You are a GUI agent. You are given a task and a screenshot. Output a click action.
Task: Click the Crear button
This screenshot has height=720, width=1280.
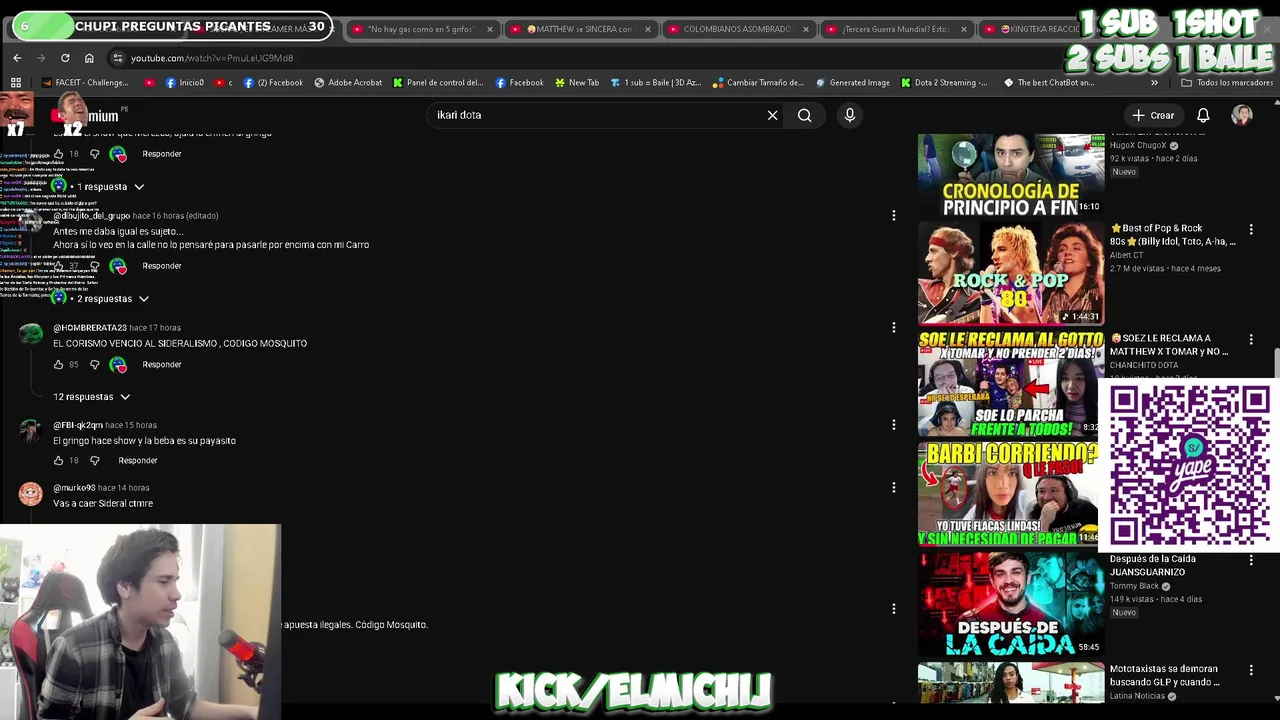click(1153, 115)
